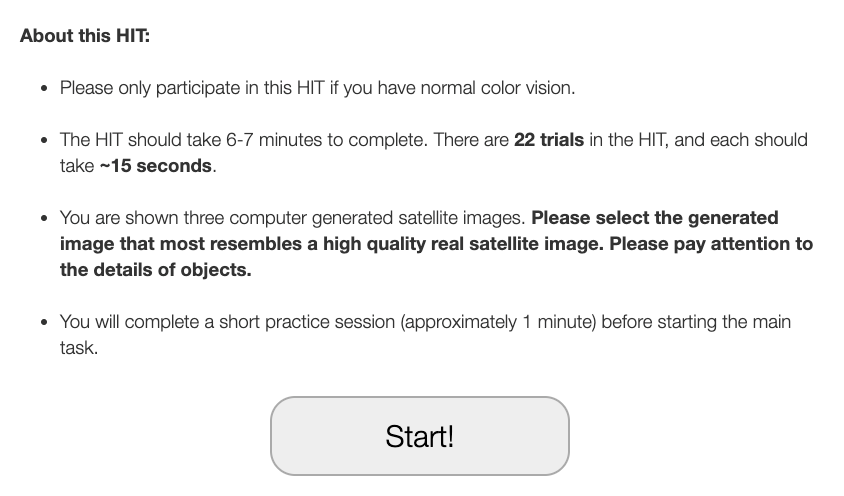This screenshot has height=496, width=844.
Task: Click the word "task." in last bullet
Action: tap(79, 348)
